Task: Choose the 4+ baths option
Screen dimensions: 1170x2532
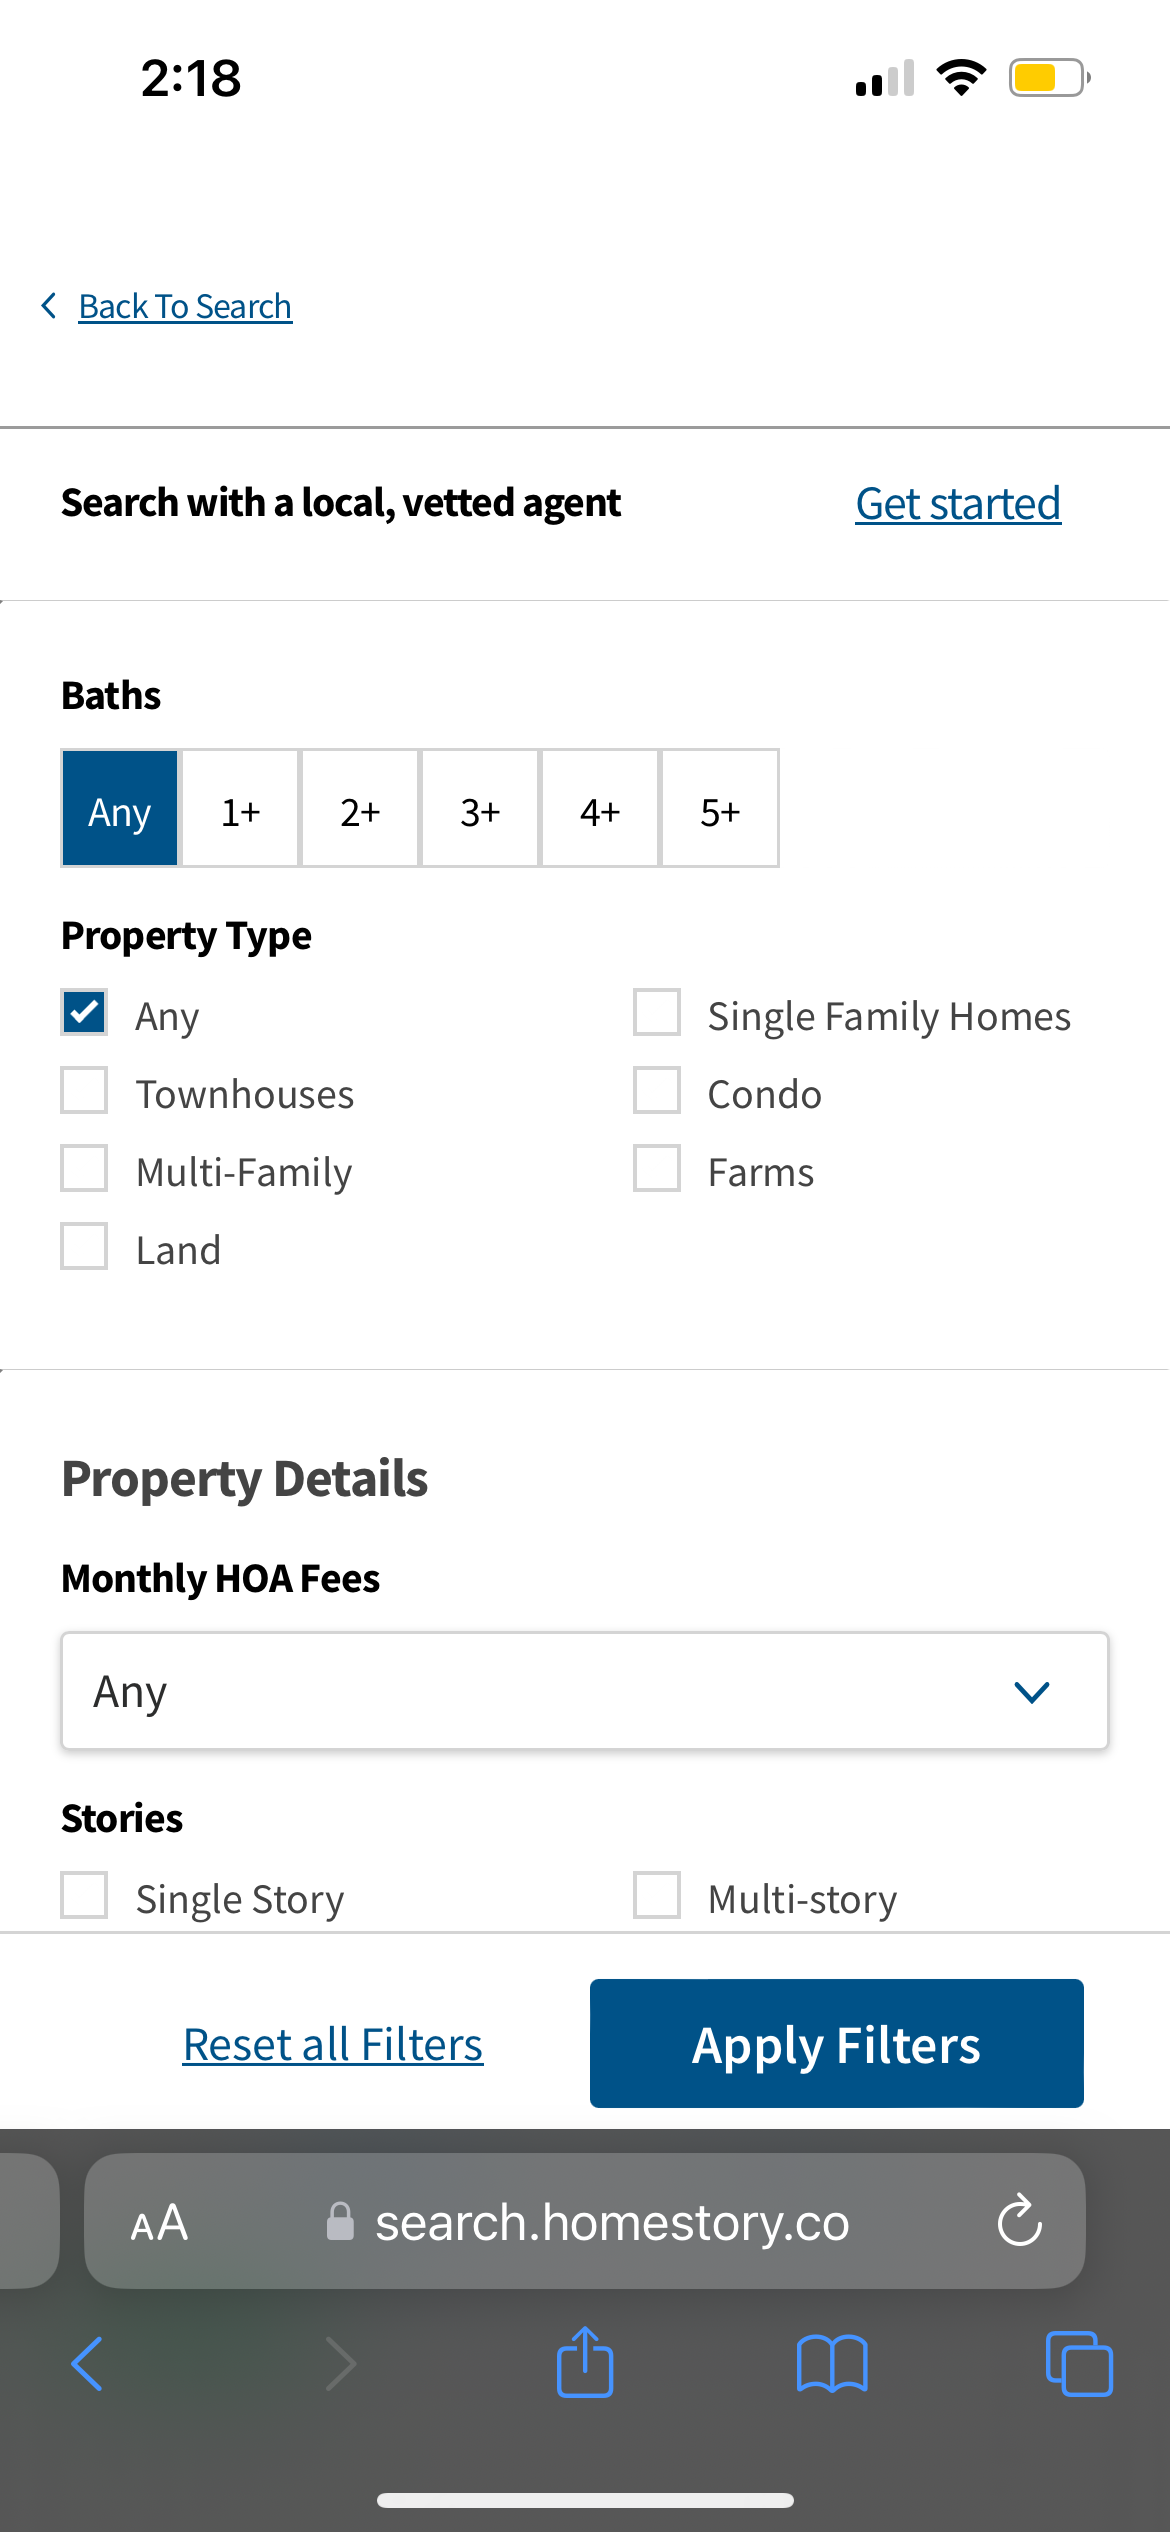Action: click(600, 808)
